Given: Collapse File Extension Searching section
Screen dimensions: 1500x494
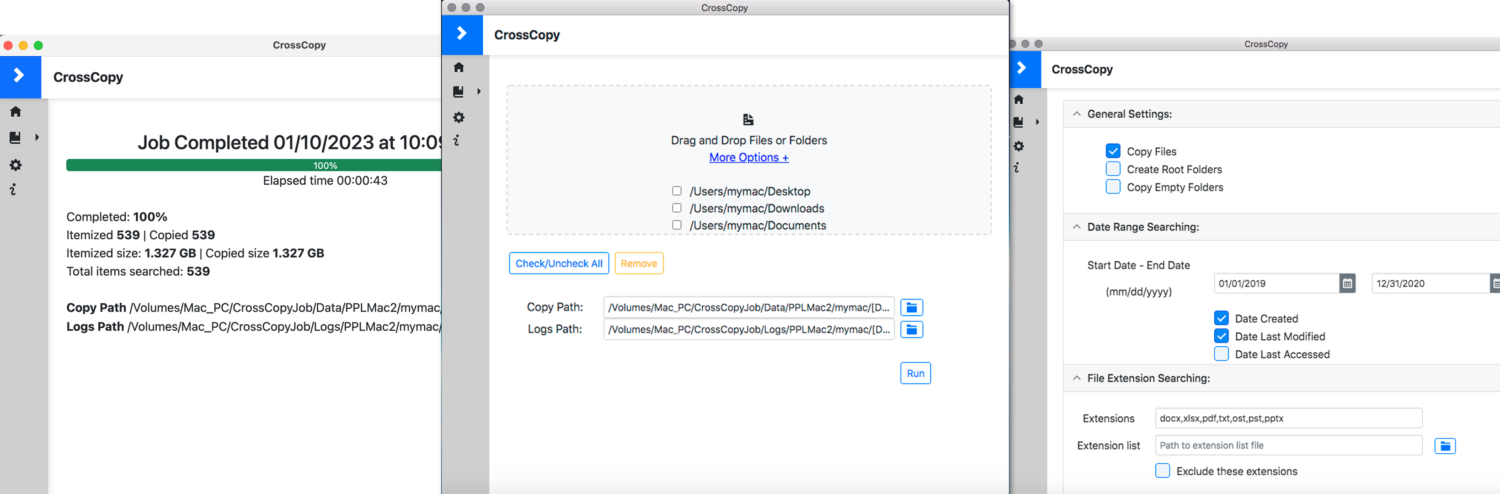Looking at the screenshot, I should [x=1077, y=378].
